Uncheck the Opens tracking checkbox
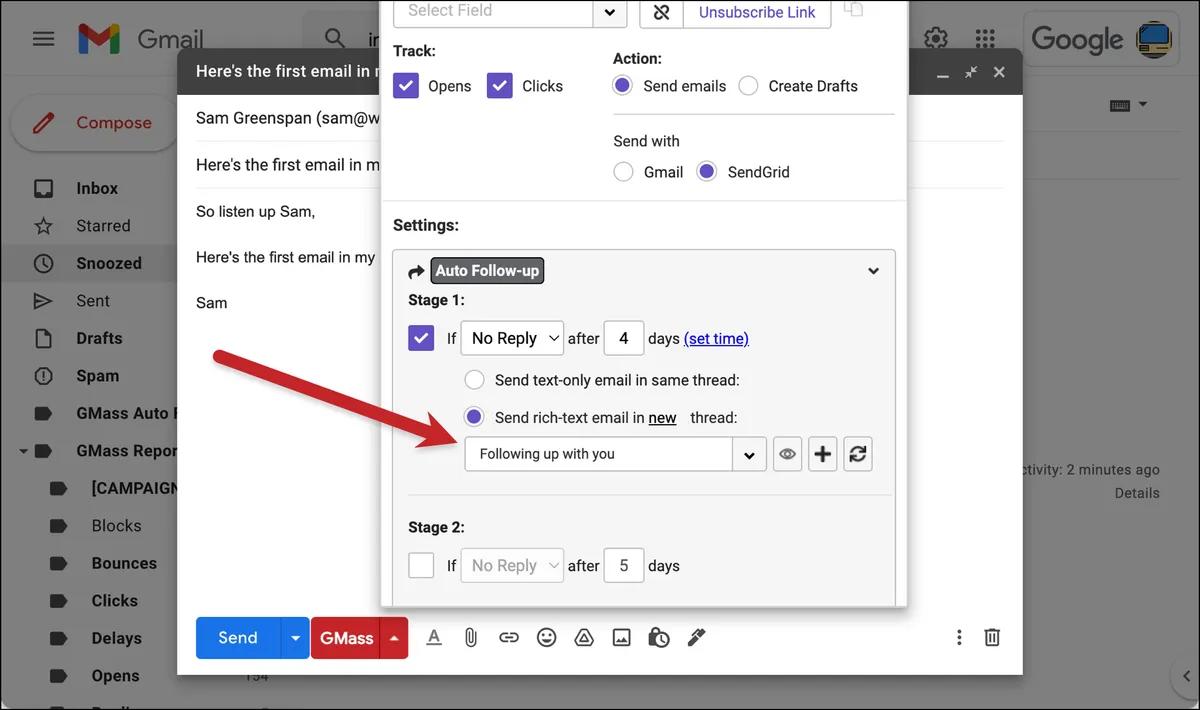 click(406, 86)
